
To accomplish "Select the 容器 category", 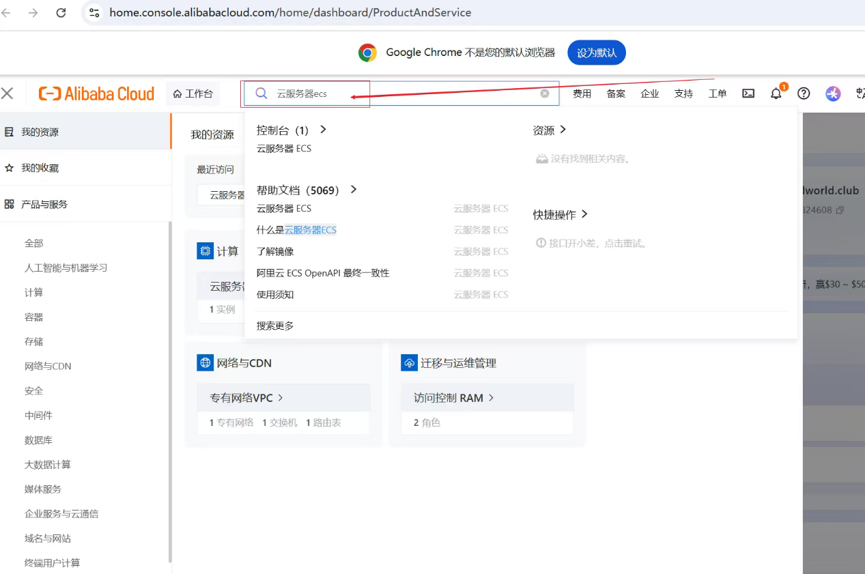I will tap(34, 317).
